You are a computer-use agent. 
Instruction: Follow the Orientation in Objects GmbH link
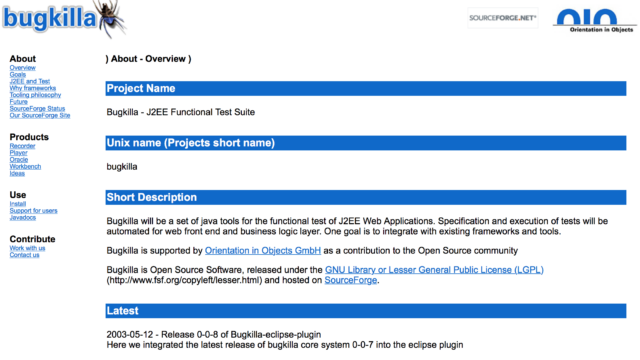263,251
